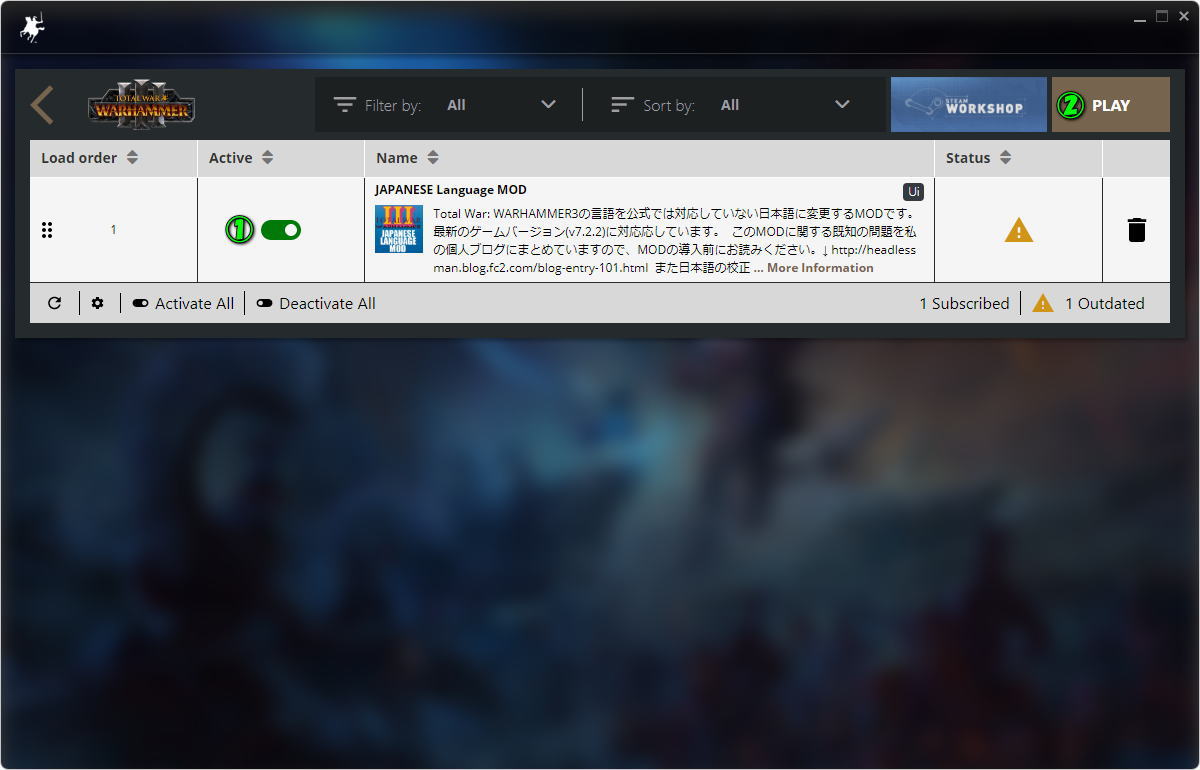1200x770 pixels.
Task: Click Activate All
Action: (183, 304)
